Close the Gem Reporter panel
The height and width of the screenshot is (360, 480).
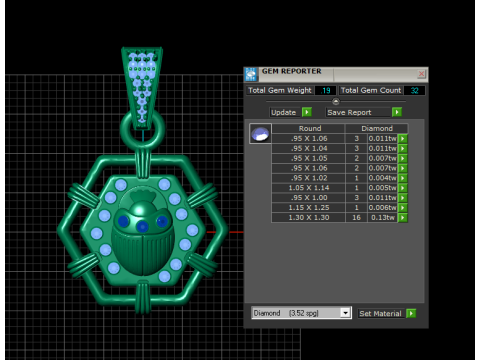(x=421, y=74)
